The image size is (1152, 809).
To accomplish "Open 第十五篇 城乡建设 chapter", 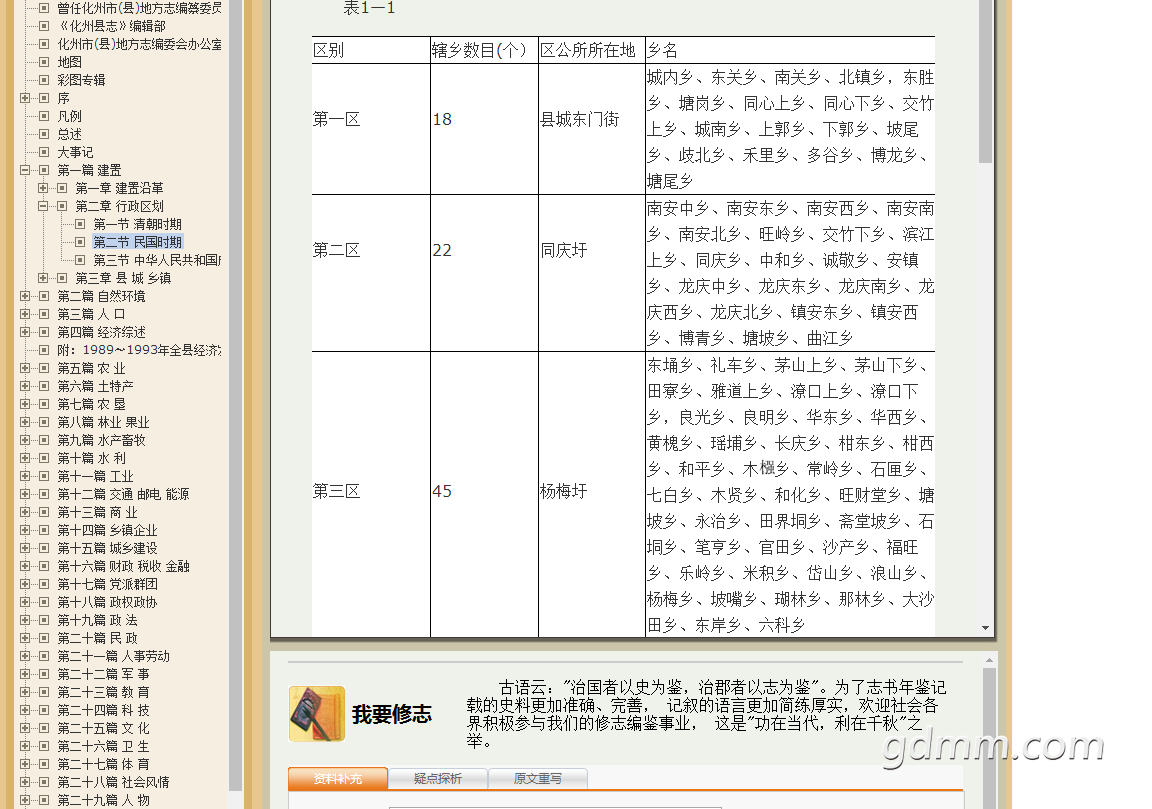I will pyautogui.click(x=107, y=548).
